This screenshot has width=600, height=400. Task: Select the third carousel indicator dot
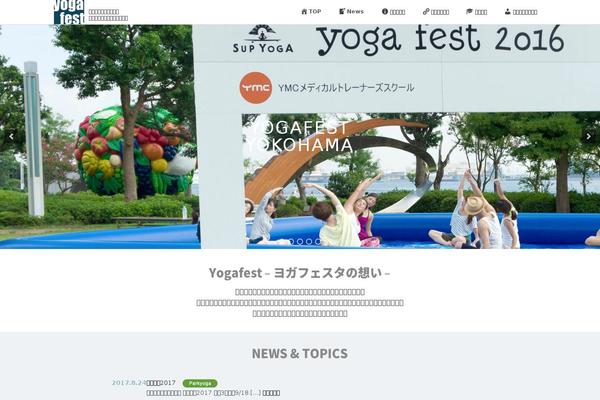309,242
